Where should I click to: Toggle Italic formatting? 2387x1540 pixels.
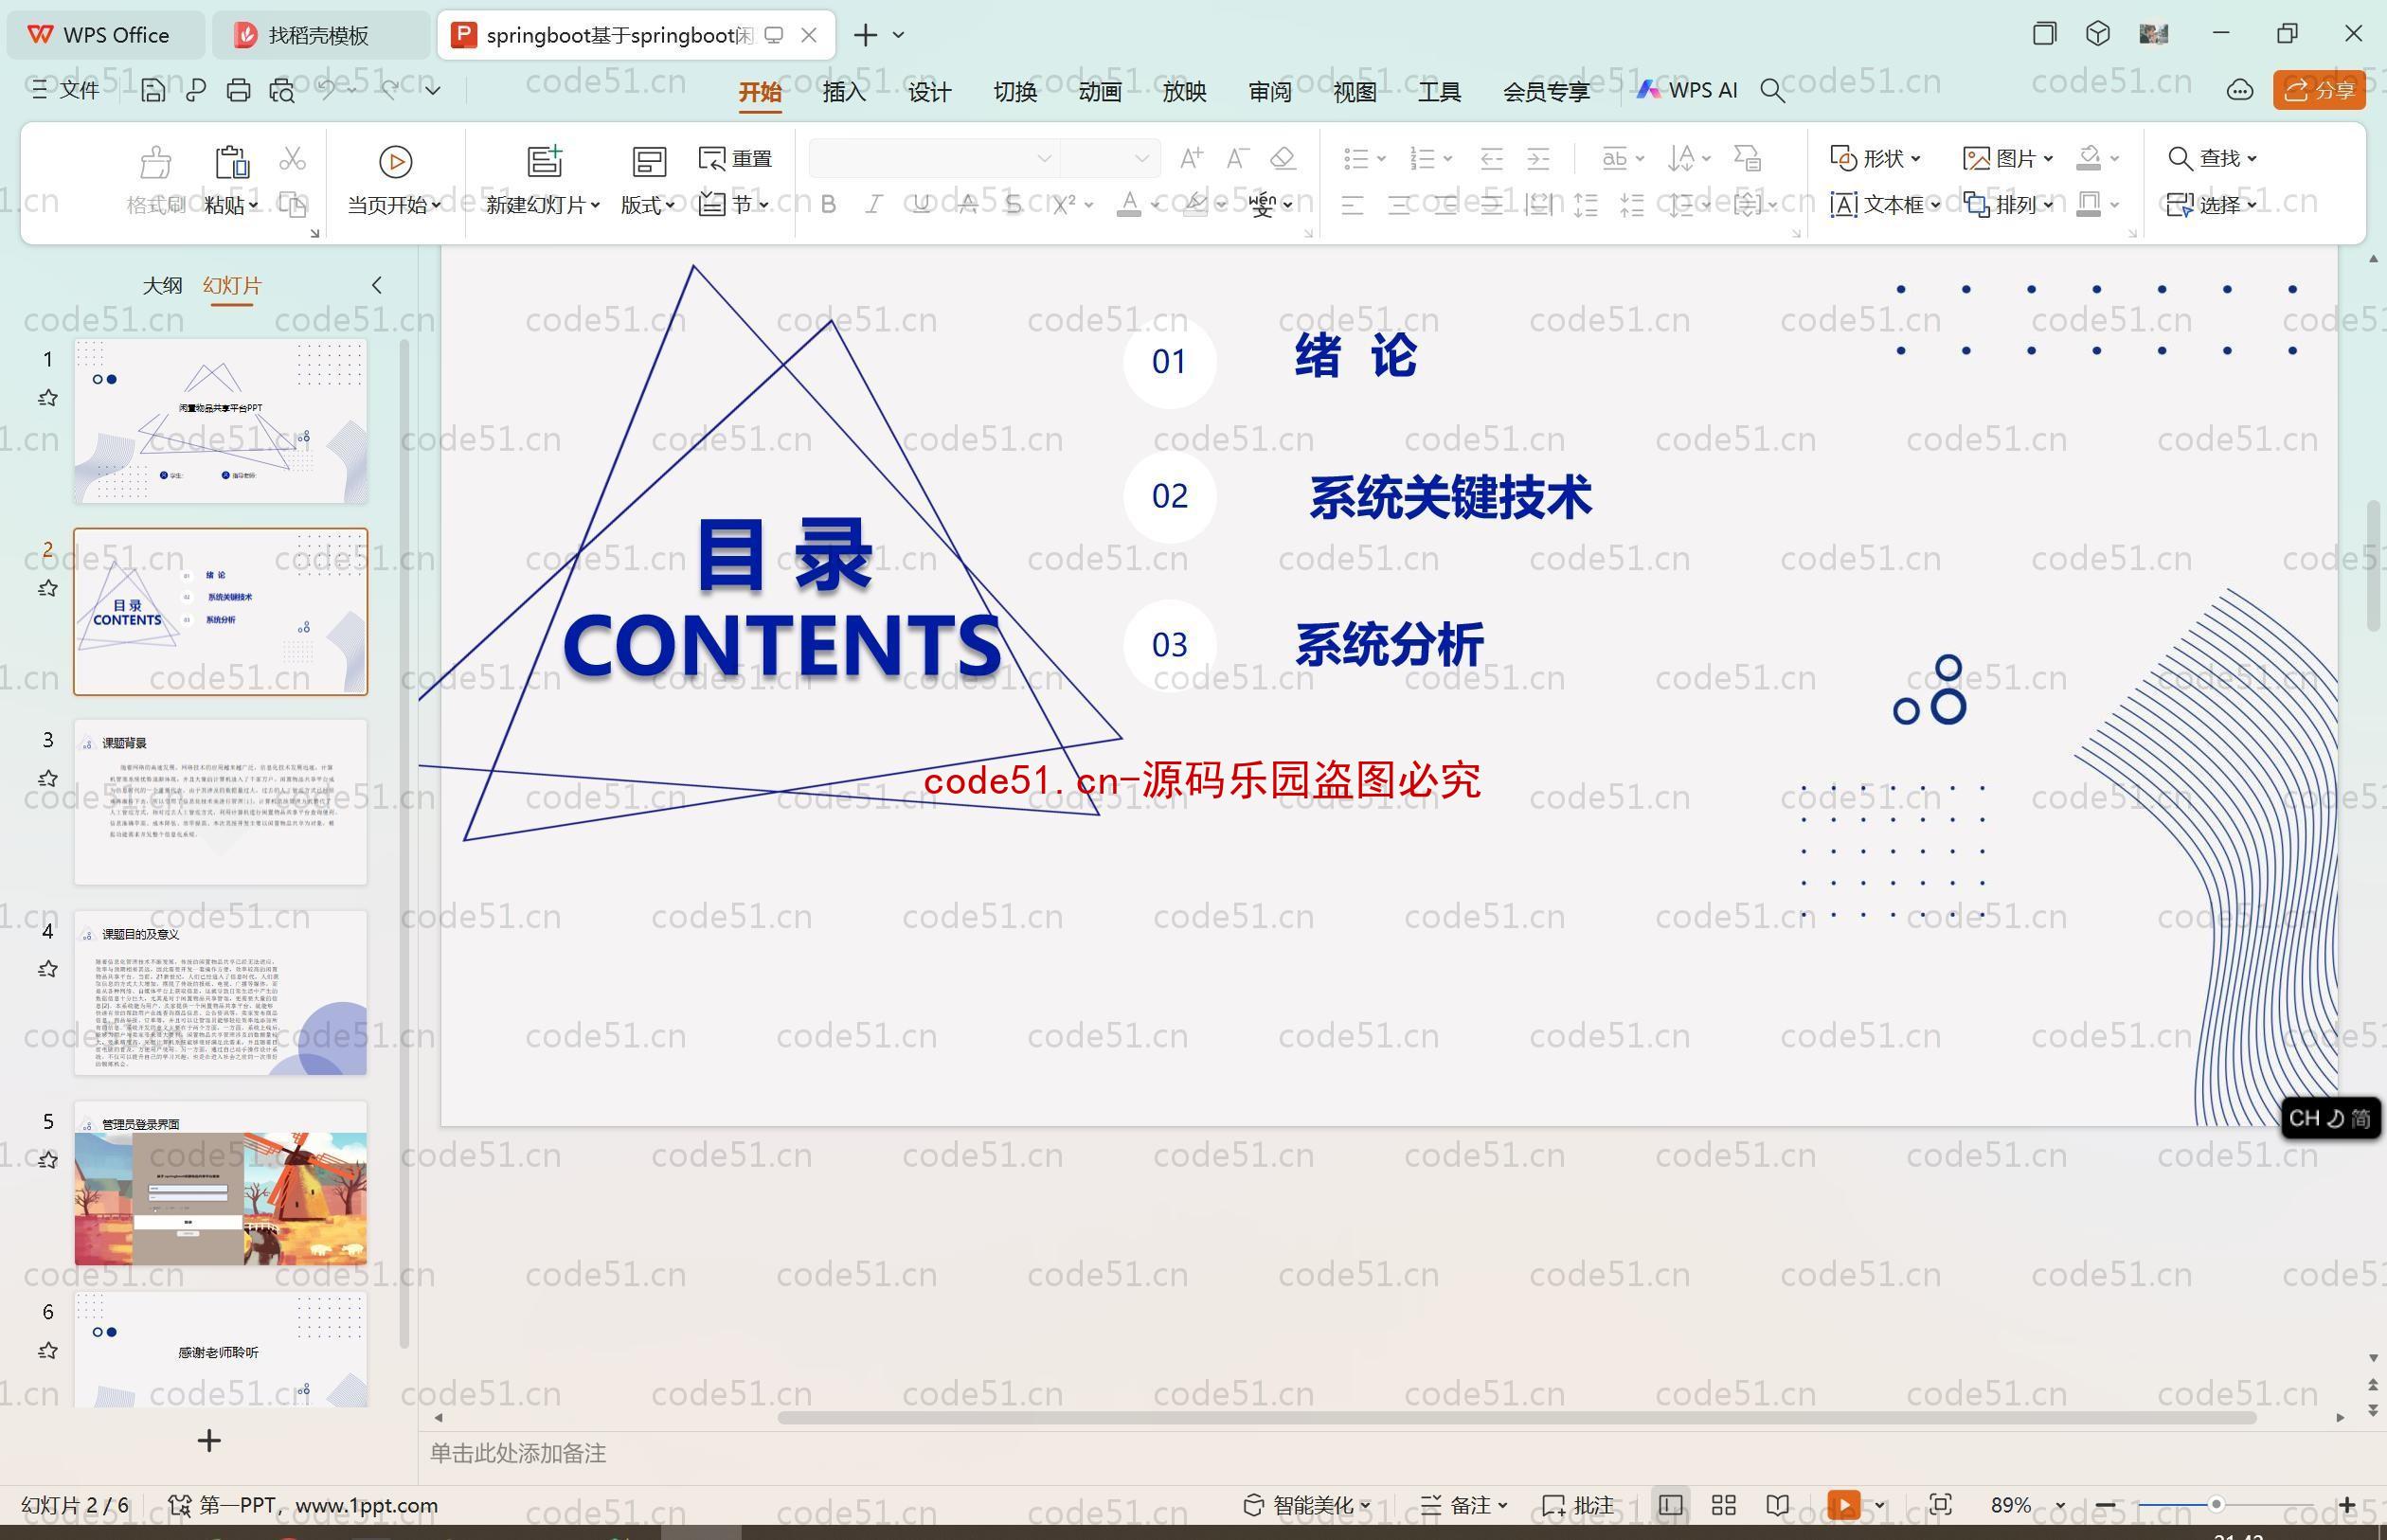click(874, 205)
